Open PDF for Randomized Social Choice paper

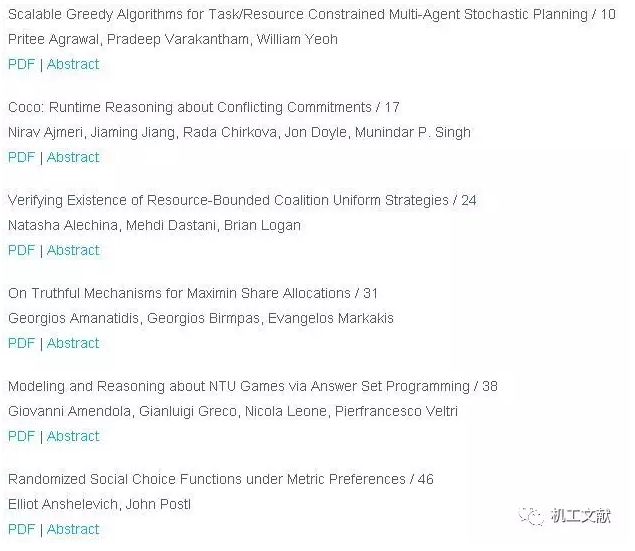click(21, 529)
